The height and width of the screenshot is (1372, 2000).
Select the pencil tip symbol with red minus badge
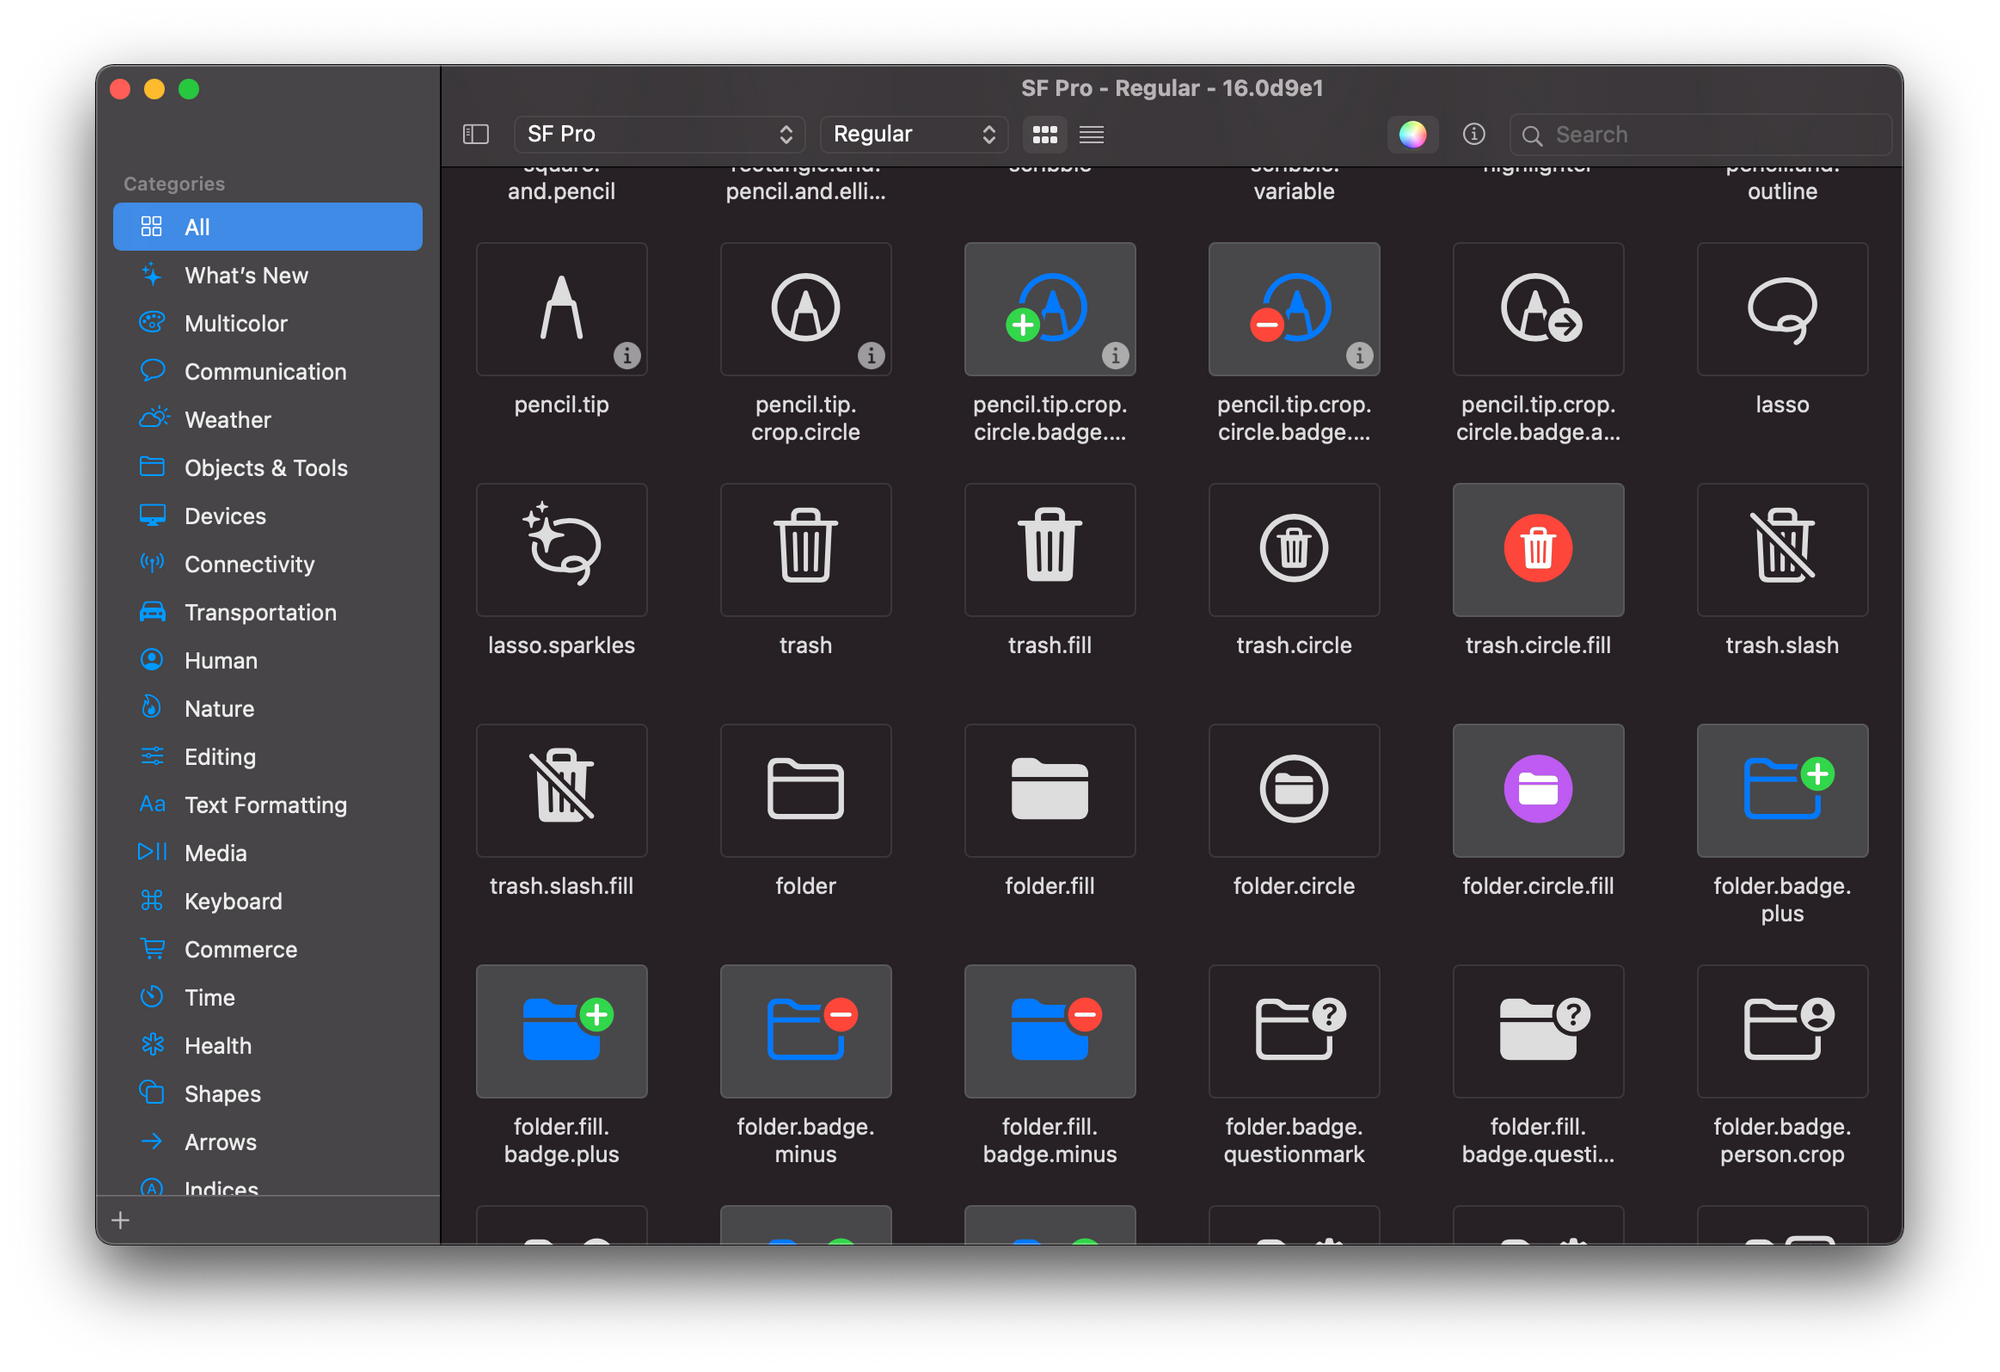[1293, 309]
